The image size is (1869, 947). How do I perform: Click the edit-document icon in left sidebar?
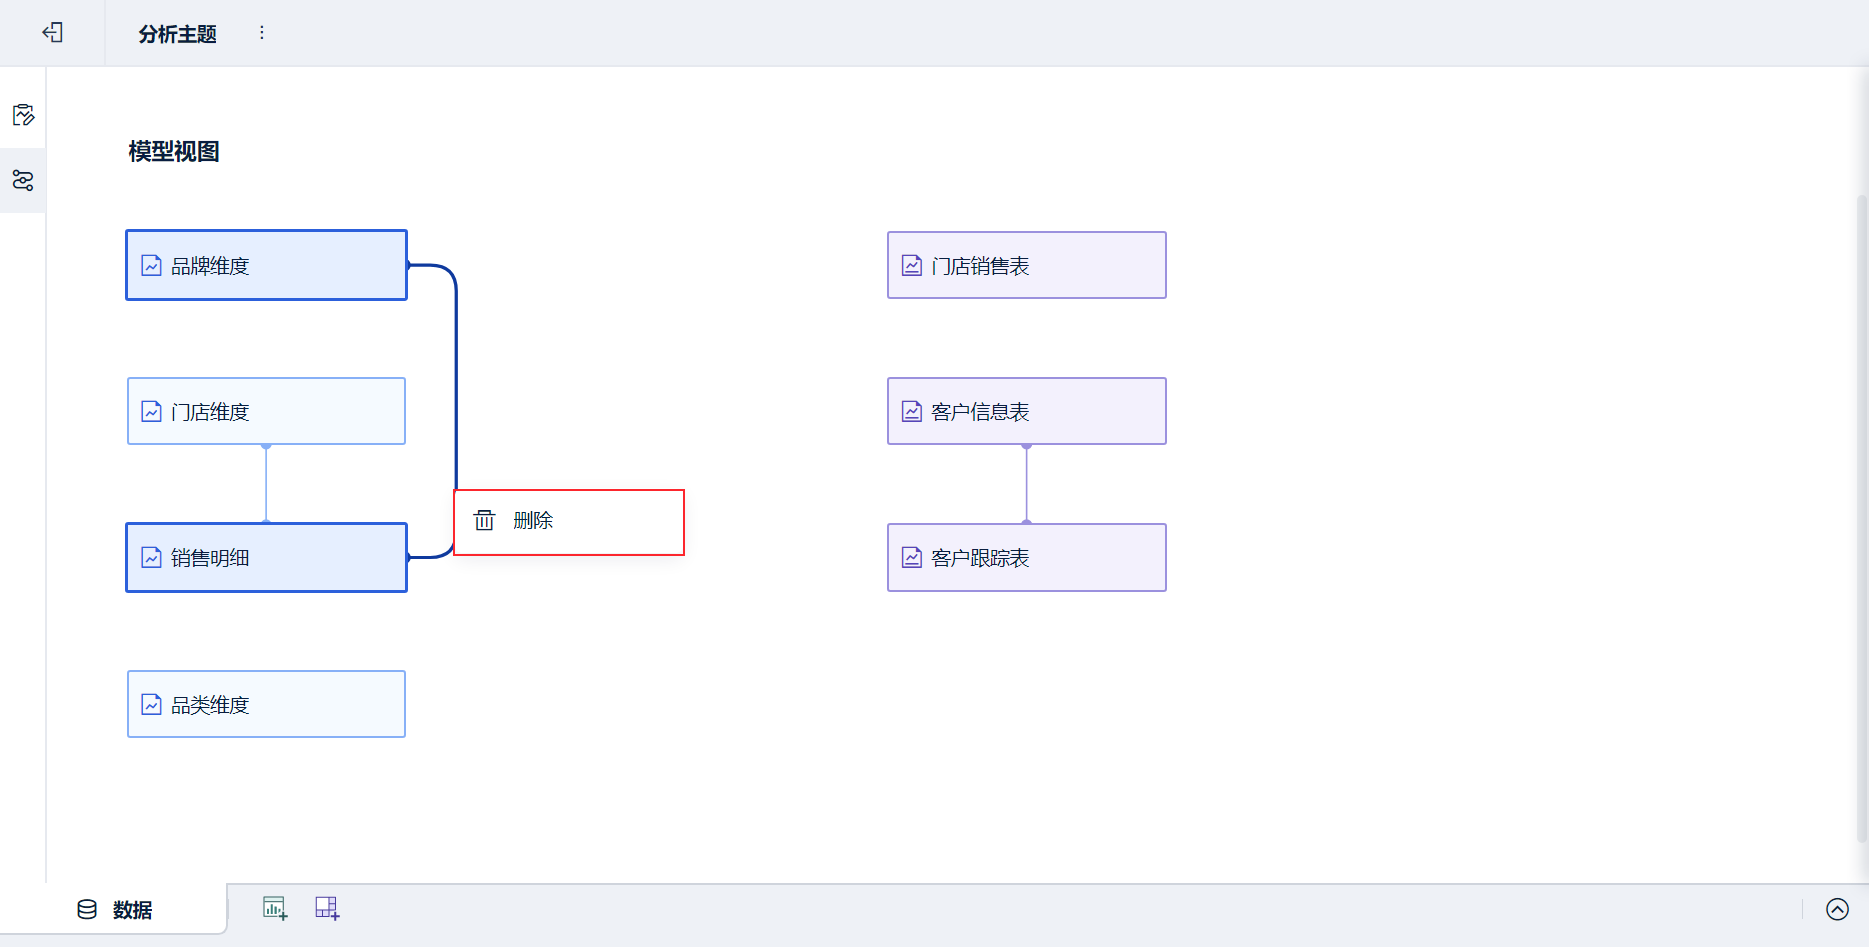pos(23,115)
